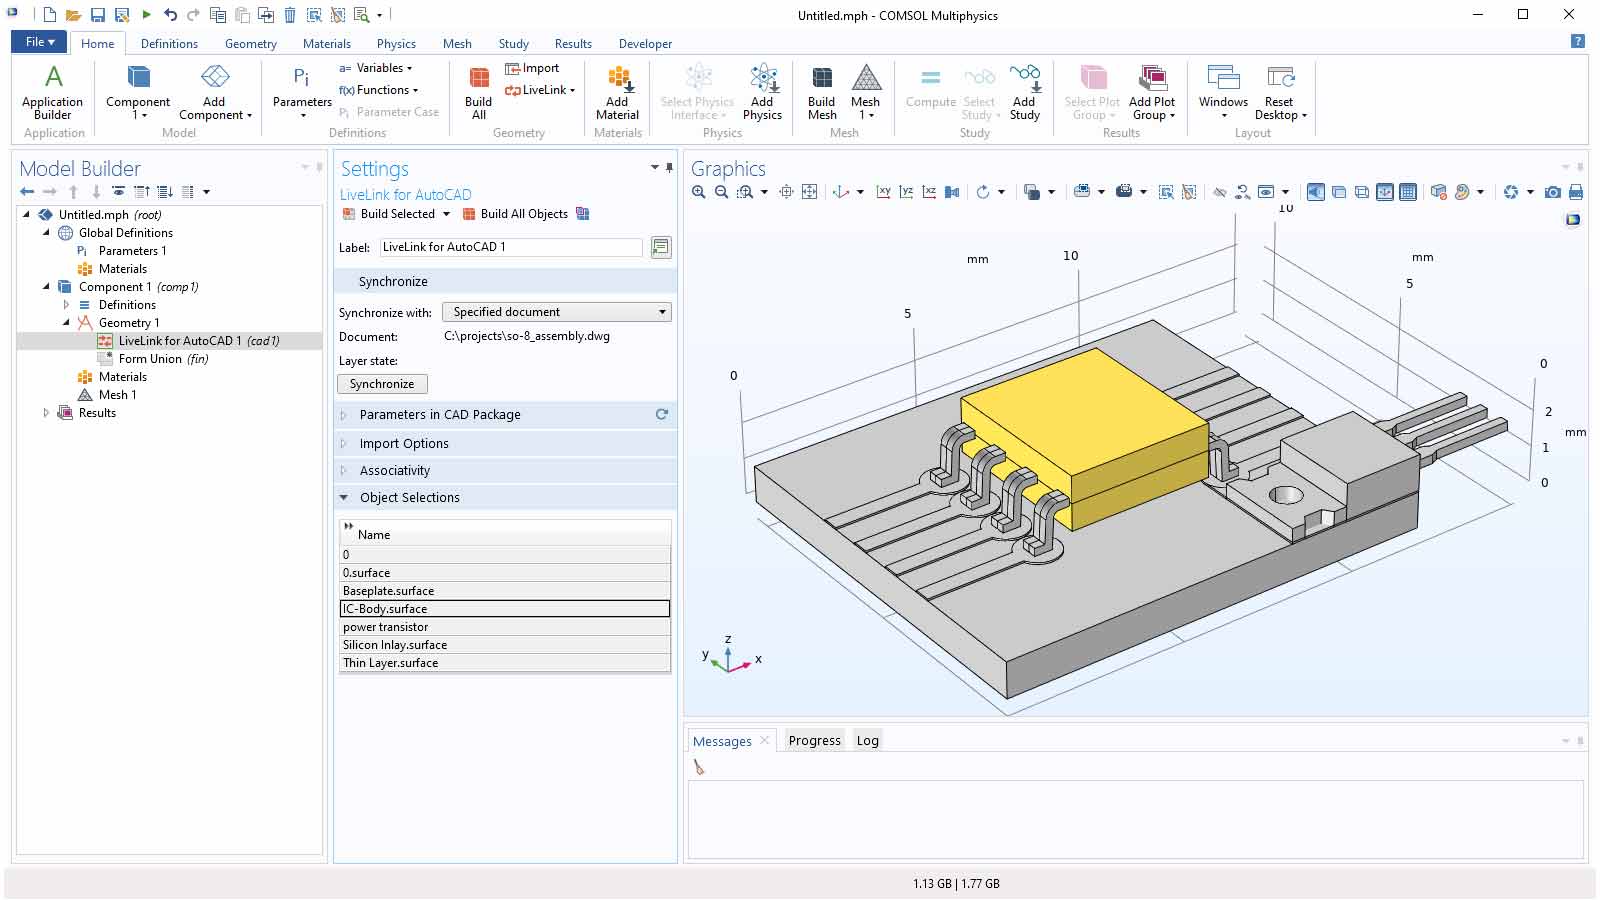Open the color theme palette icon
Screen dimensions: 1600x900
(1462, 192)
